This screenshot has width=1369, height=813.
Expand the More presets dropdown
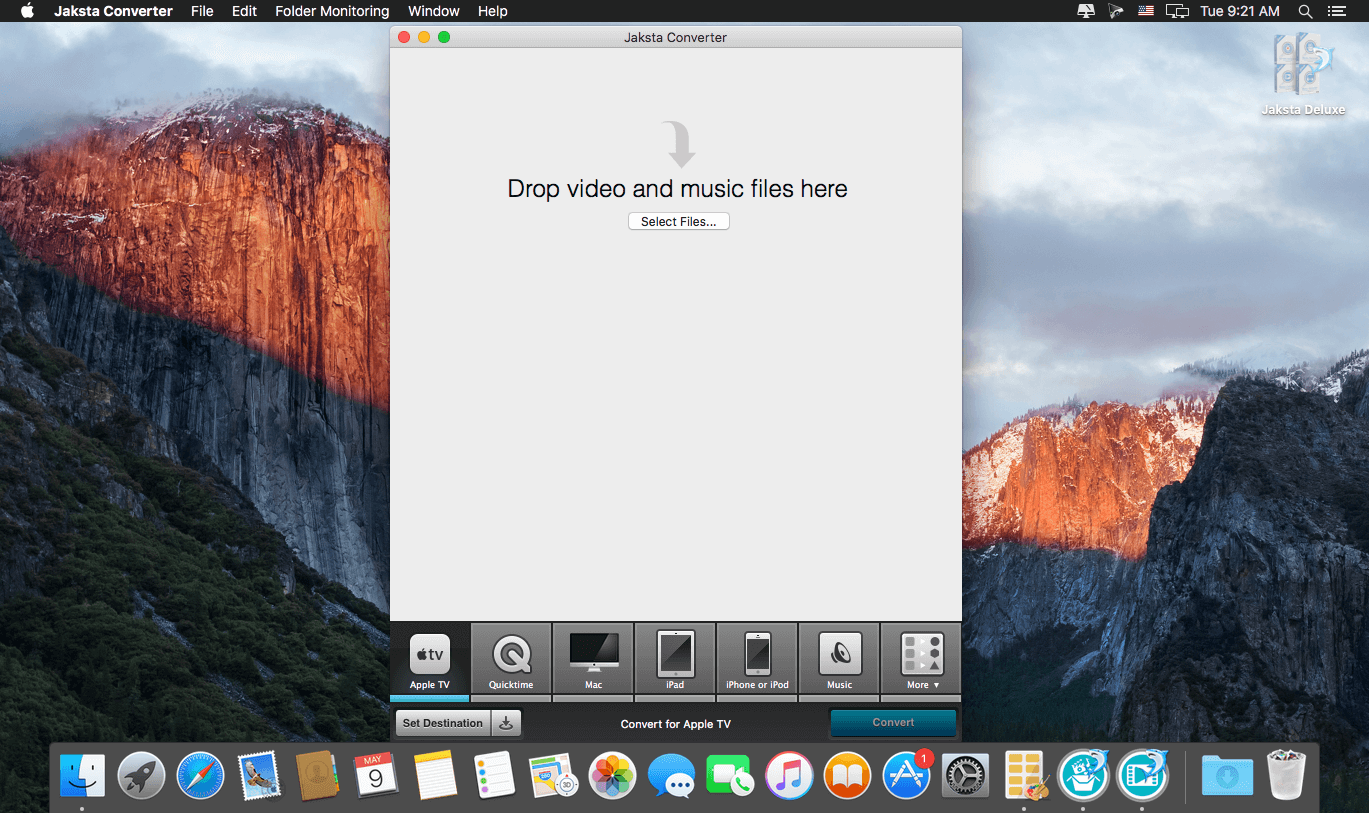[x=922, y=659]
